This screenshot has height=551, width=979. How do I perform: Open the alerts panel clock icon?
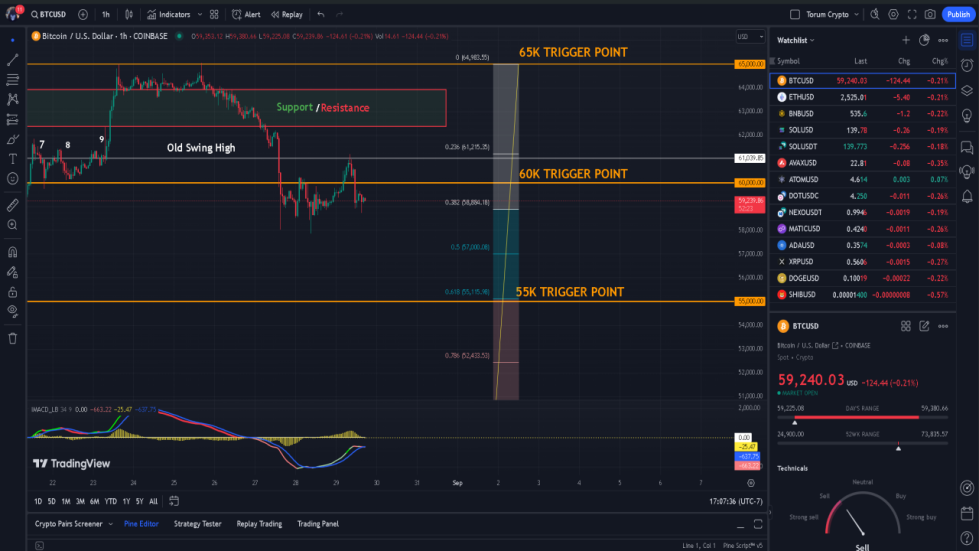point(967,66)
